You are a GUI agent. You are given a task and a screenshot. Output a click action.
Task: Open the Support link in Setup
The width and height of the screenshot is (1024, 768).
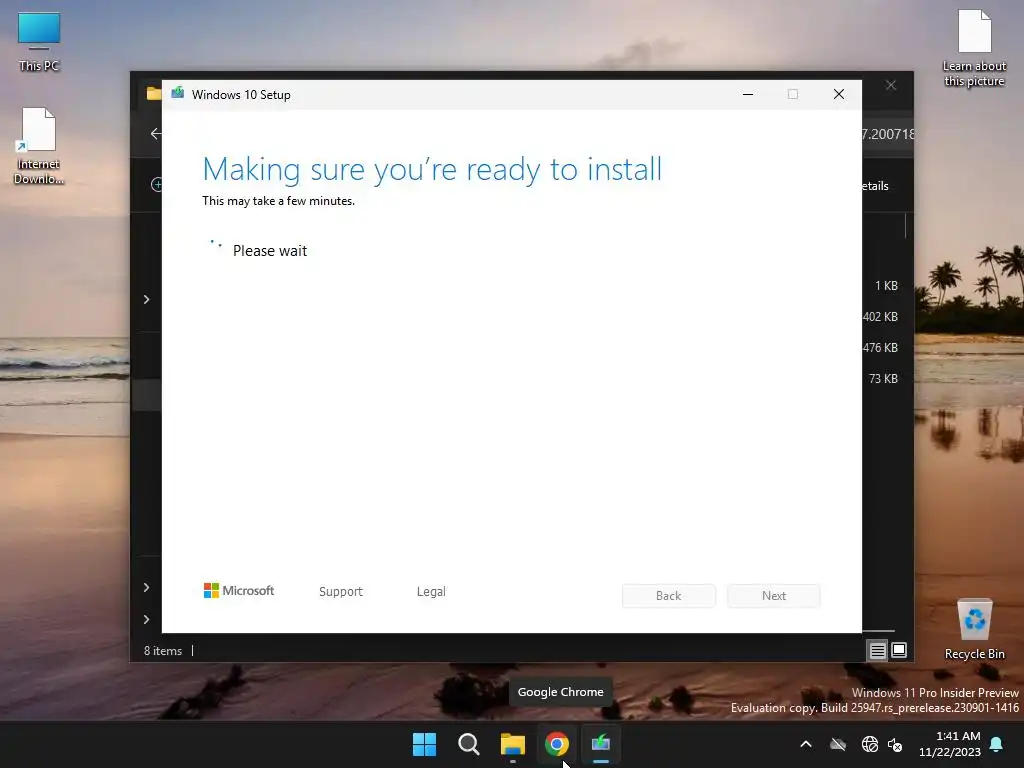coord(341,592)
